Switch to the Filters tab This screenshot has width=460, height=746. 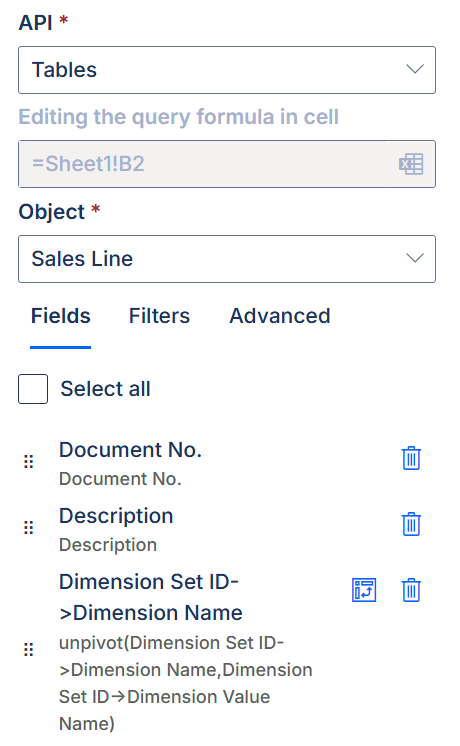(159, 316)
